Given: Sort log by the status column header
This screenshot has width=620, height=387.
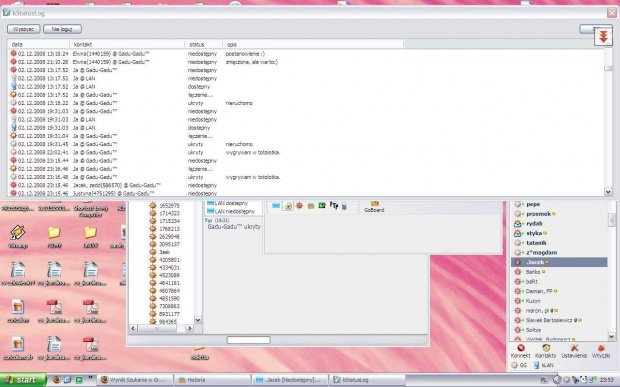Looking at the screenshot, I should 203,44.
